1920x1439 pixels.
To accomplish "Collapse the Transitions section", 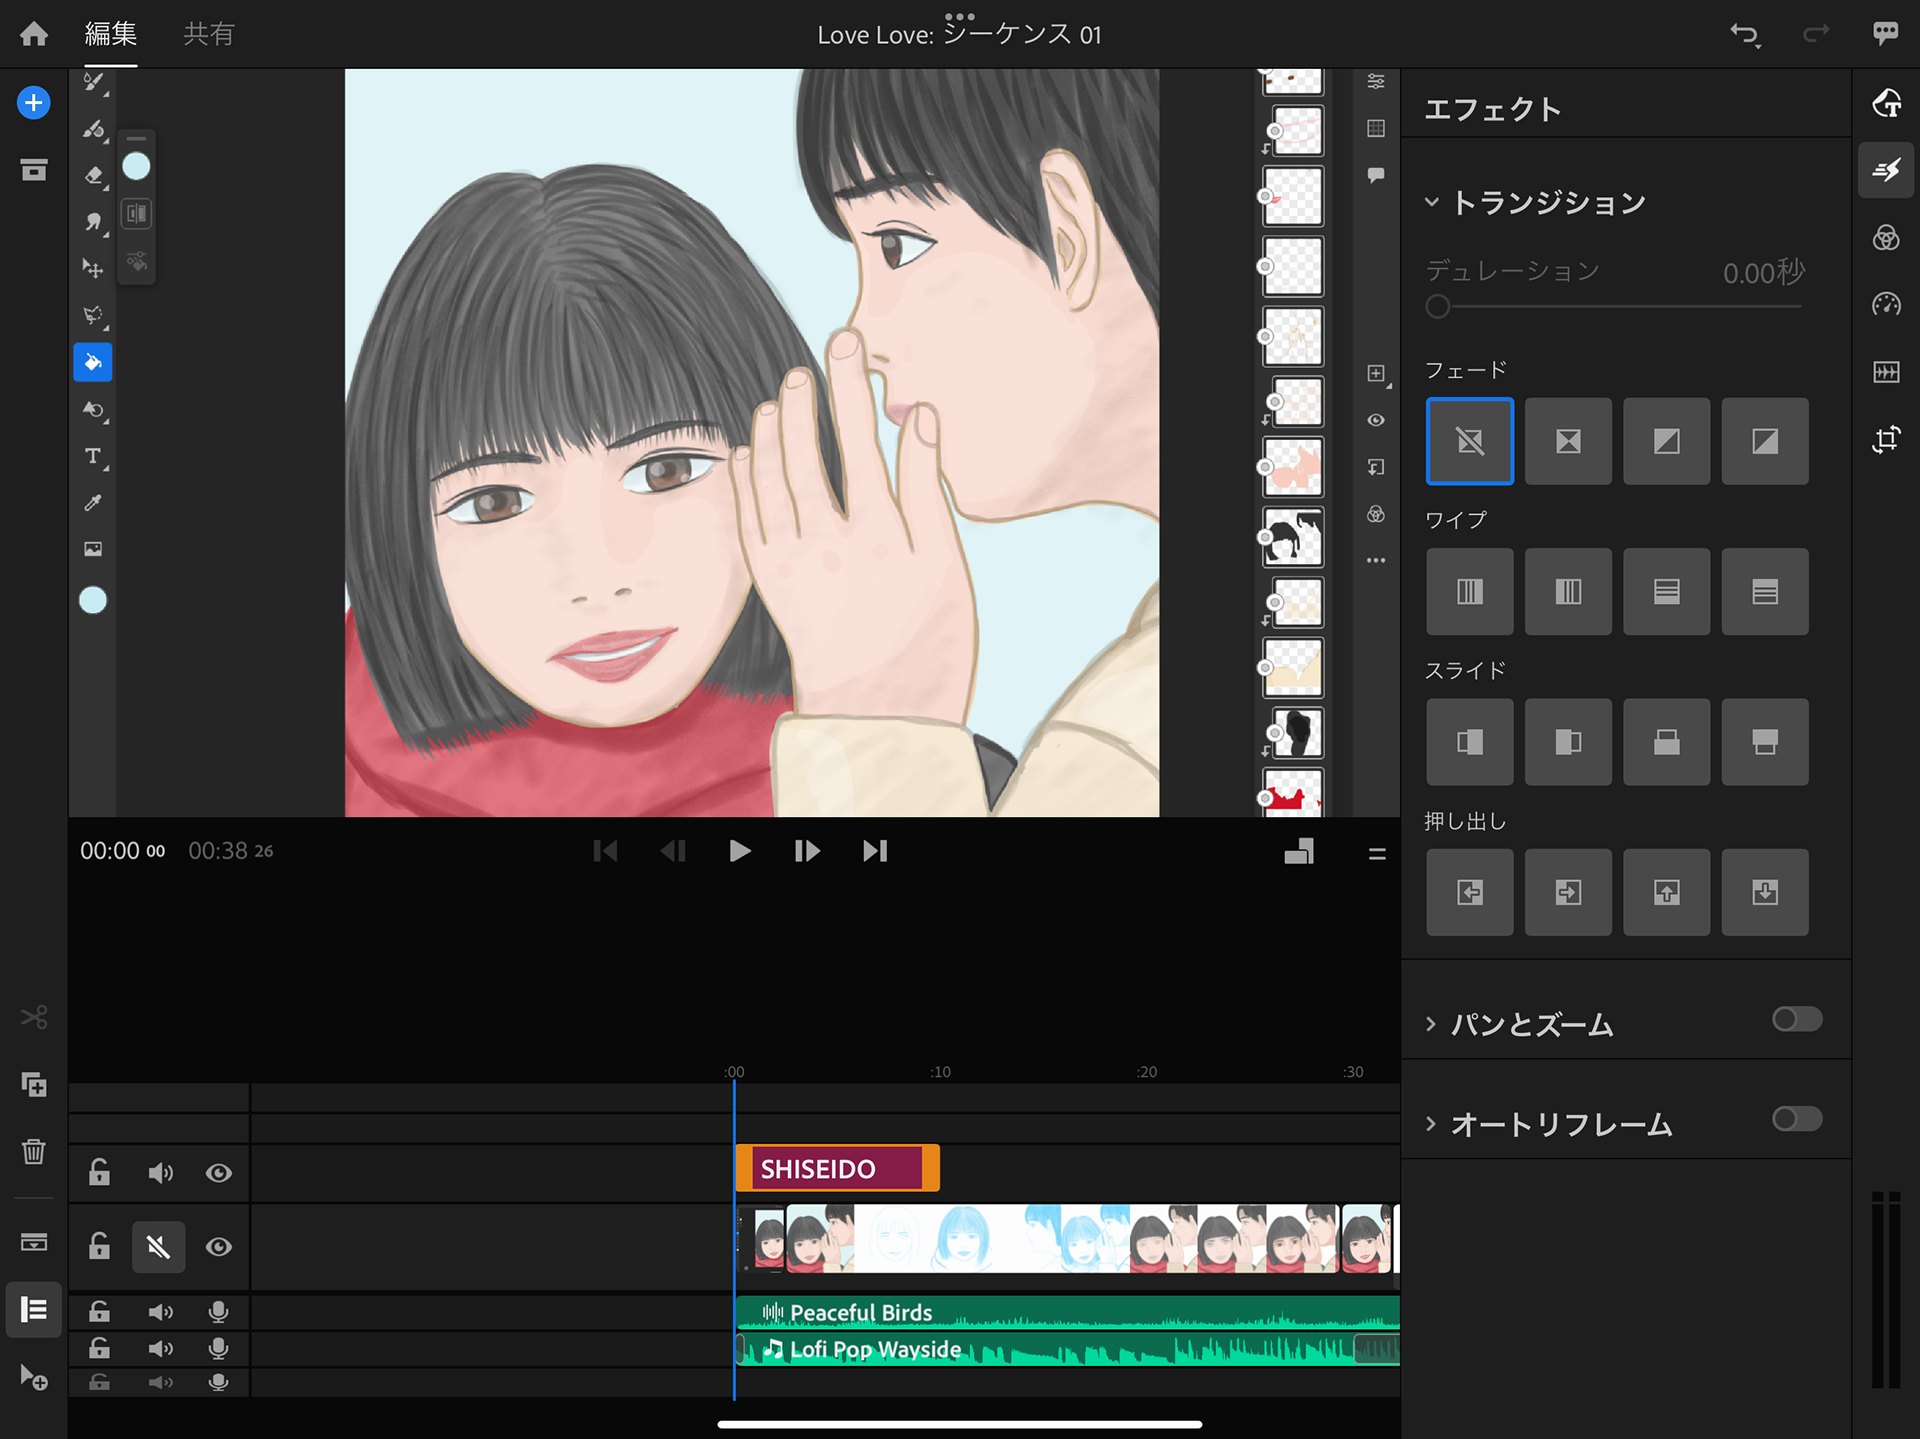I will click(x=1432, y=202).
